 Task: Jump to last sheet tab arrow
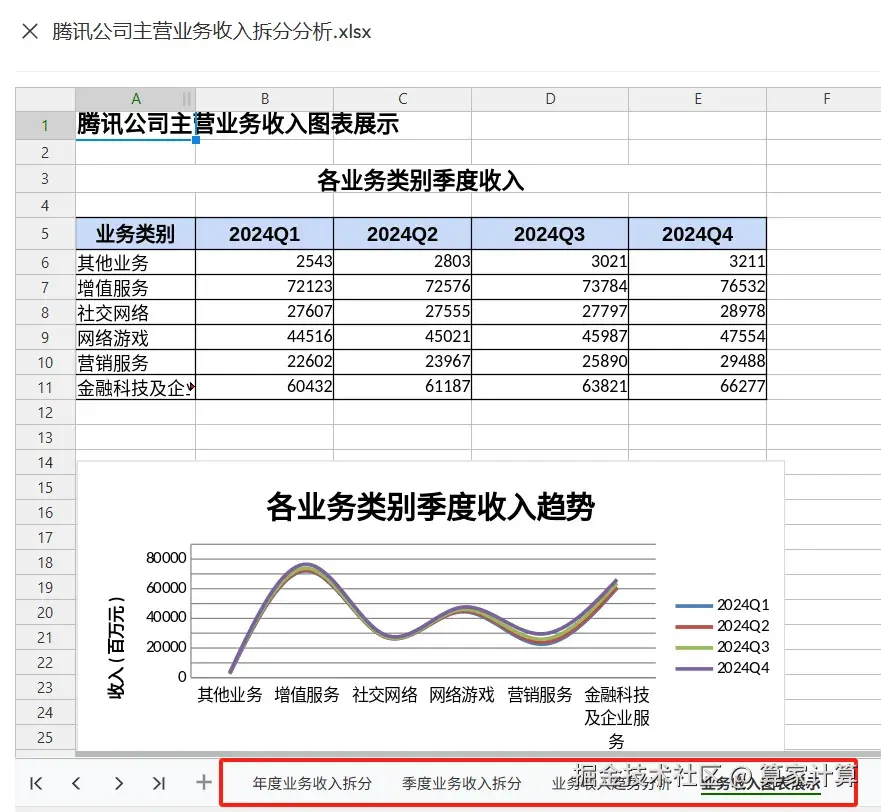coord(159,783)
